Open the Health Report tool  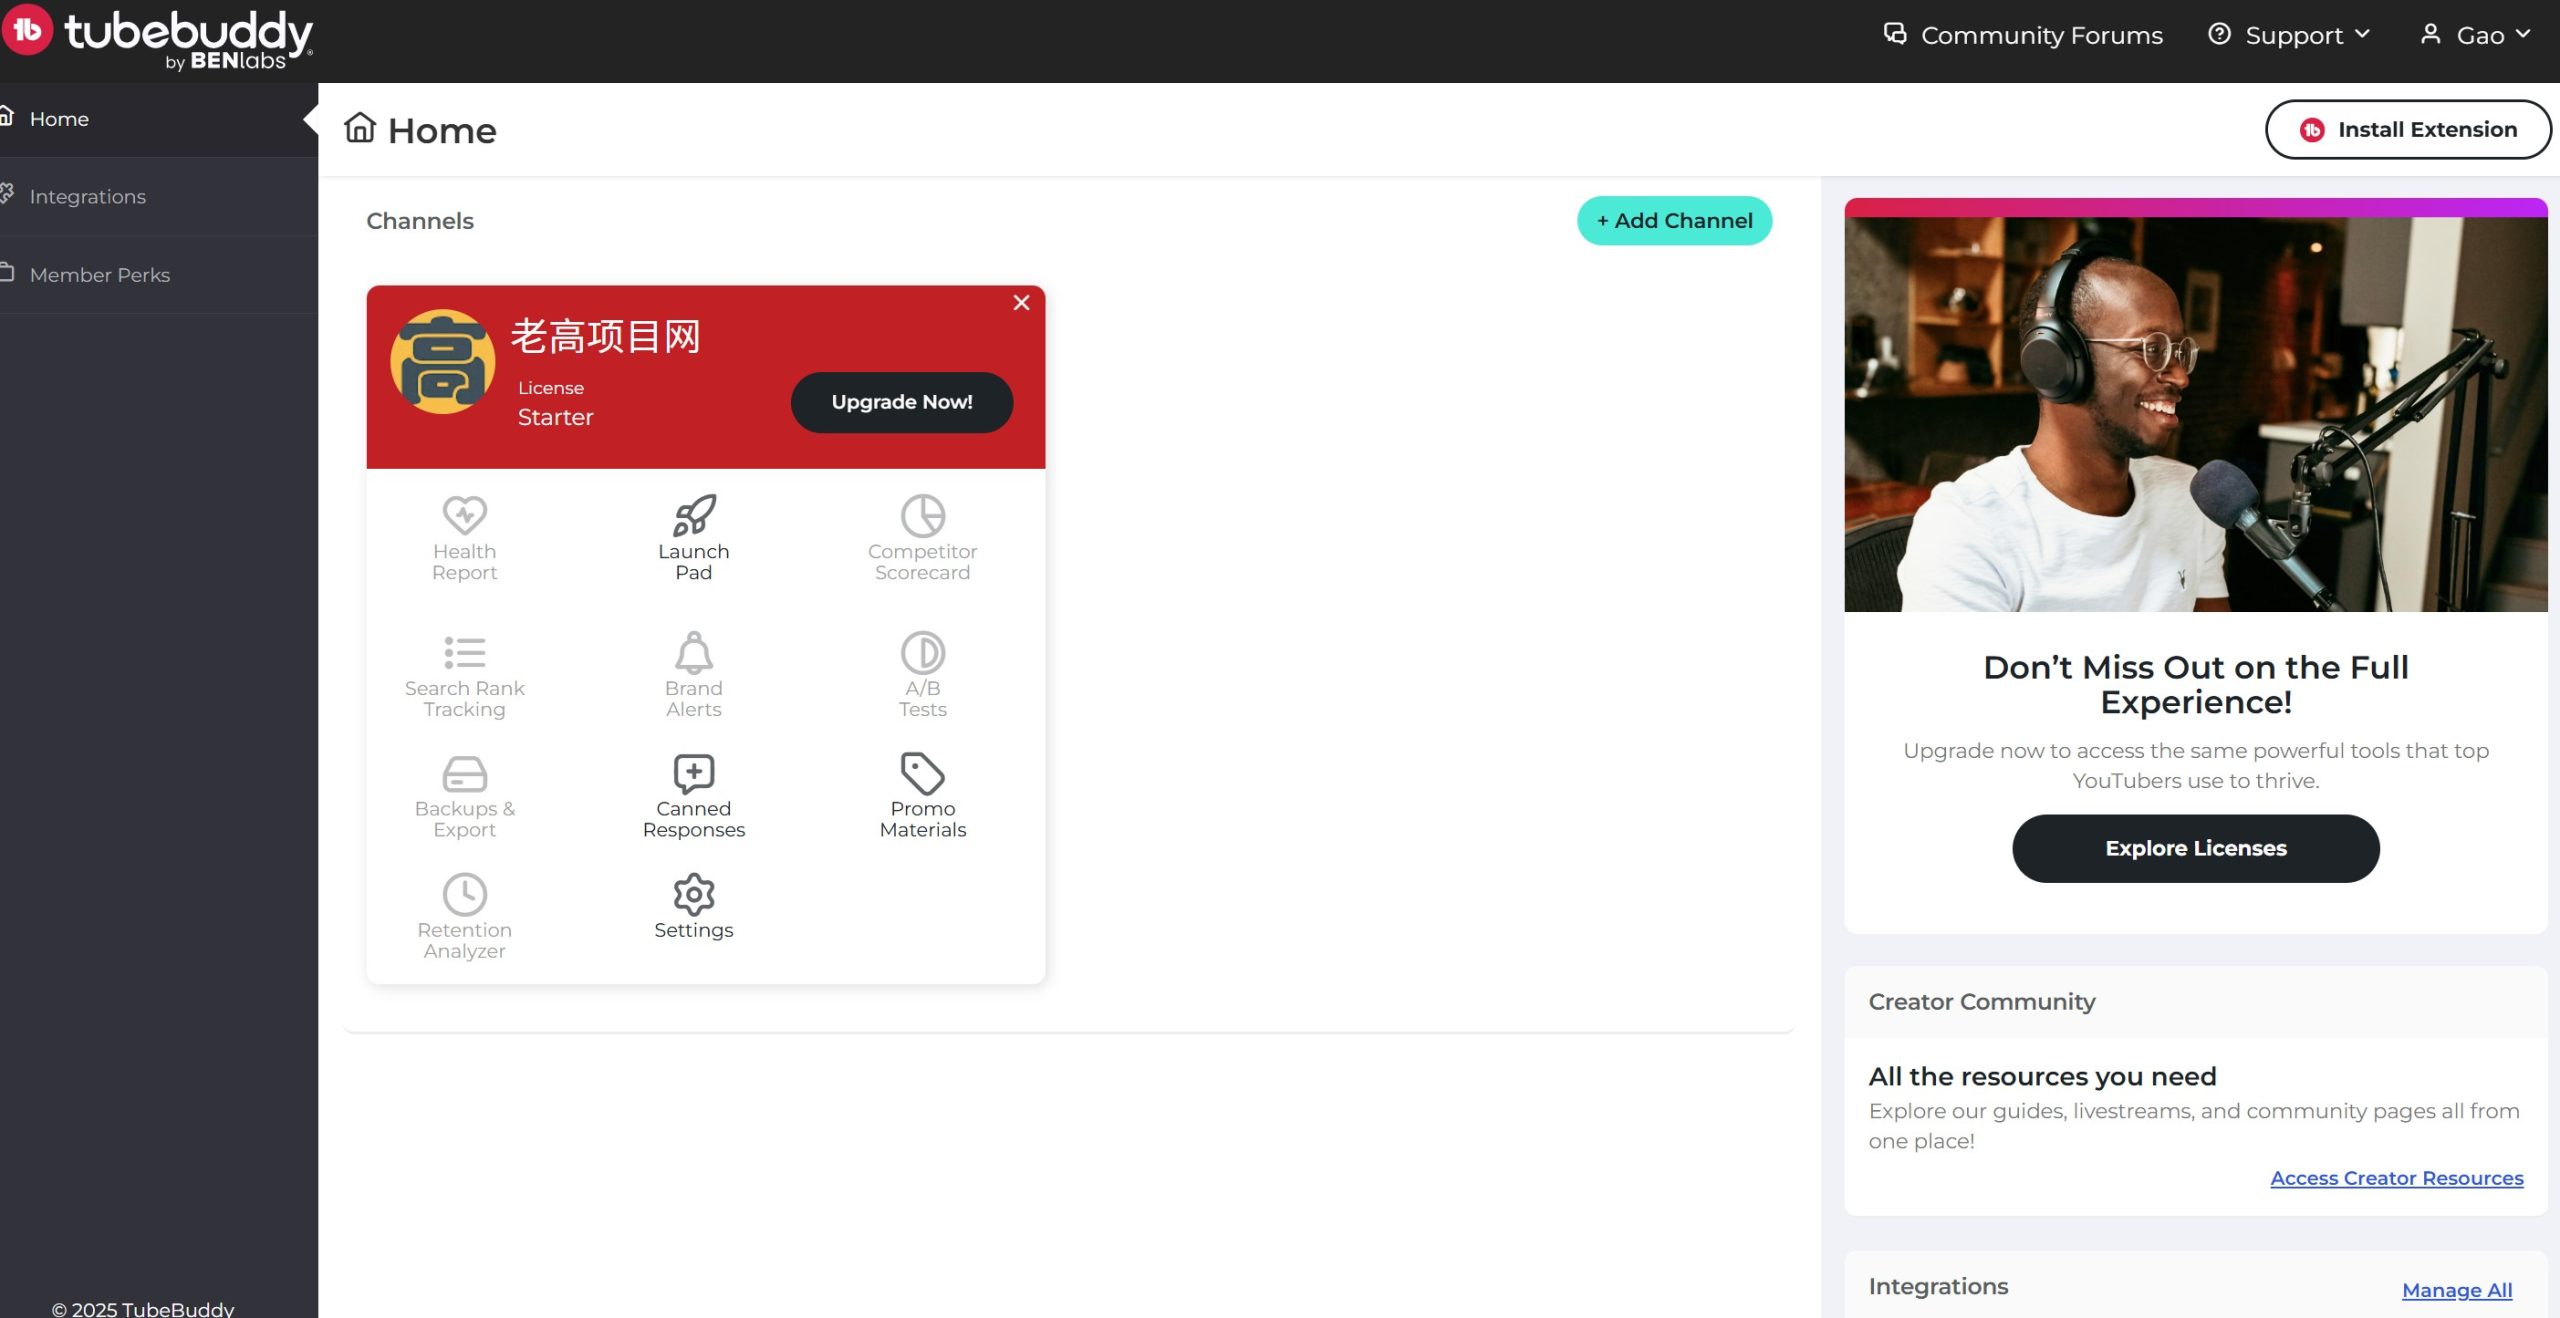[464, 538]
